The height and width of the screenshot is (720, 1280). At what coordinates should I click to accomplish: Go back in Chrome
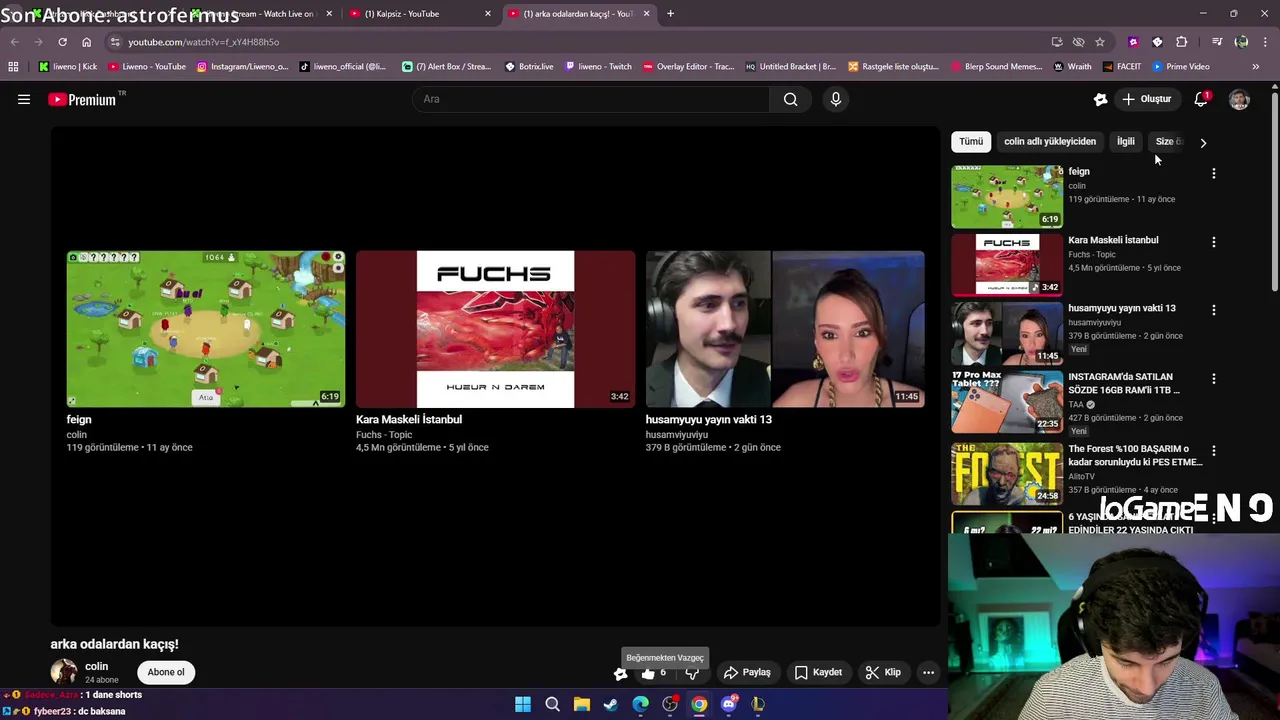tap(14, 42)
